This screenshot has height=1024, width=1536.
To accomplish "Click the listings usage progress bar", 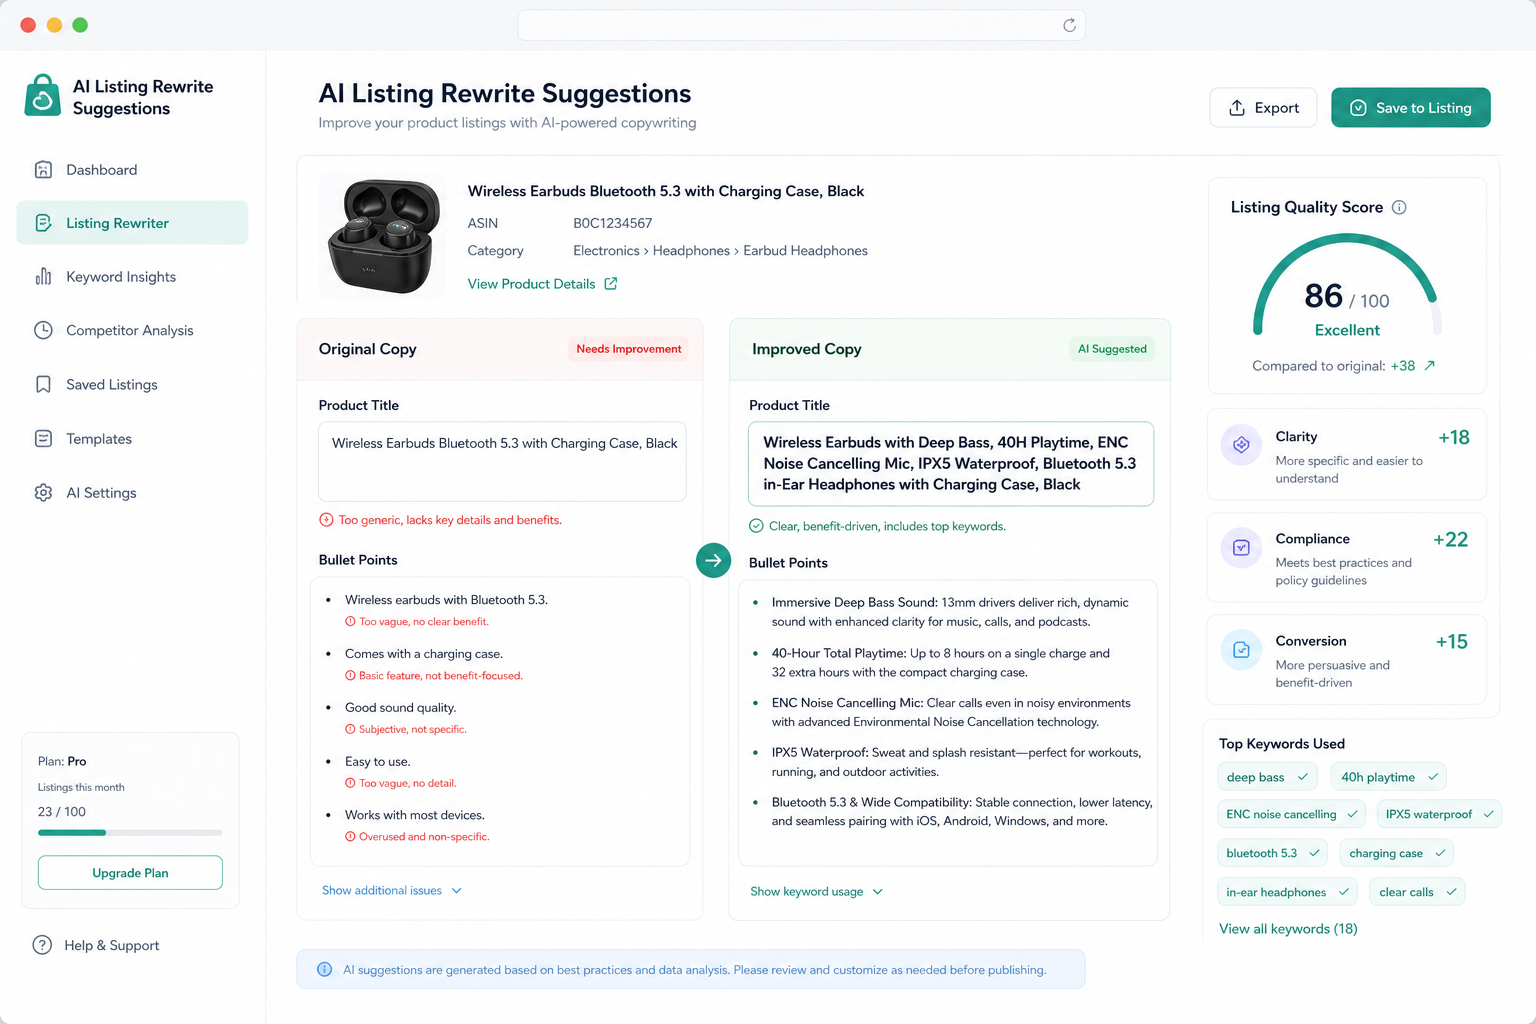I will [x=130, y=832].
